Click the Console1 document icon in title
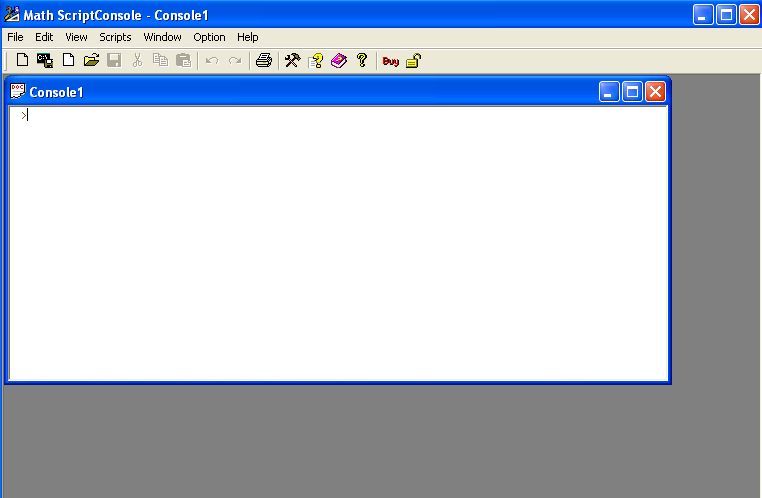Image resolution: width=762 pixels, height=498 pixels. (17, 91)
